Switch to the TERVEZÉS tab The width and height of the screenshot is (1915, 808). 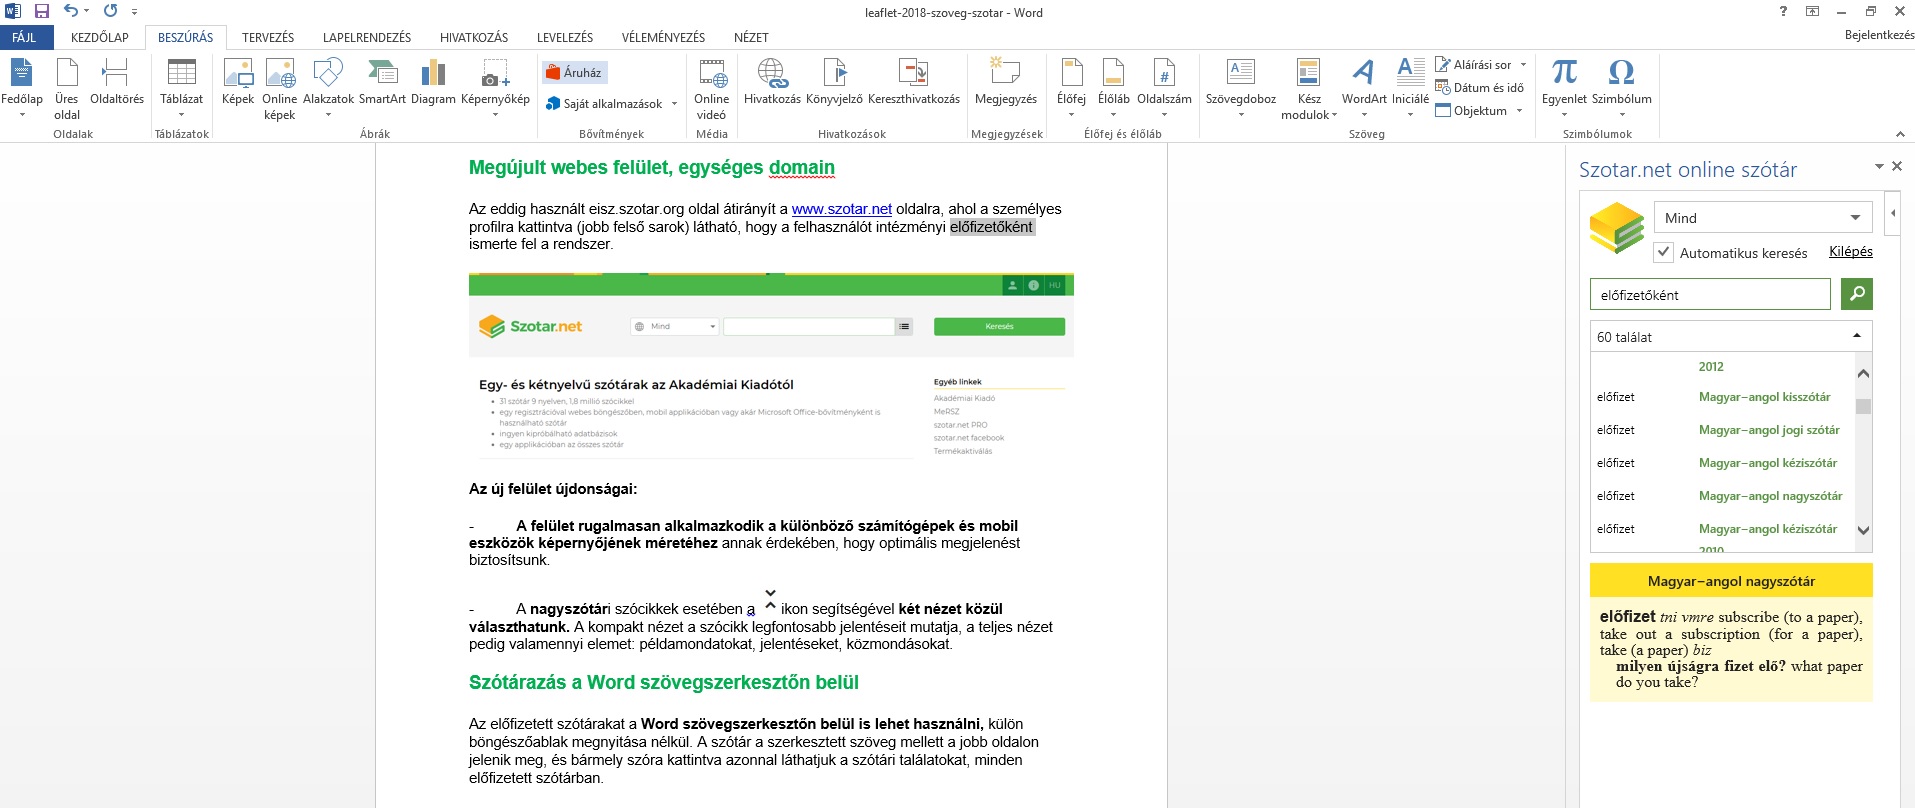point(268,38)
